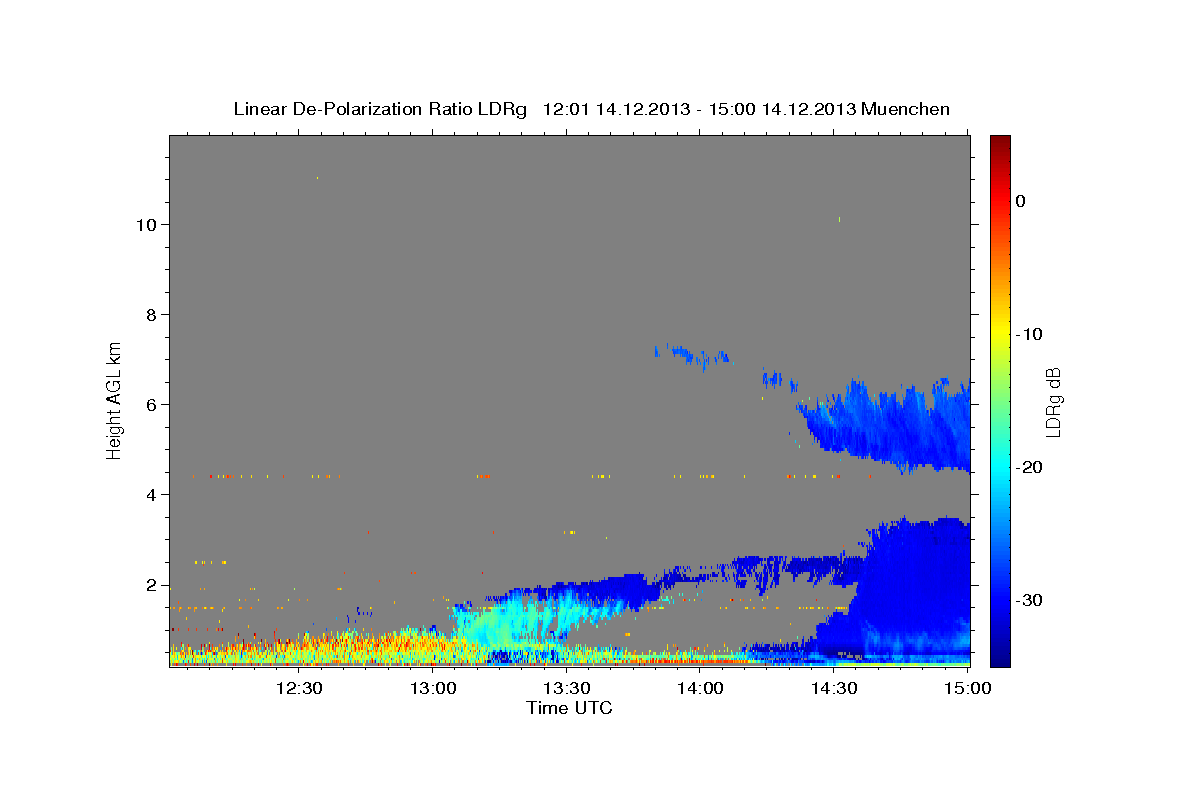Click the 'Muenchen' station name in title
The height and width of the screenshot is (800, 1200).
pos(905,108)
